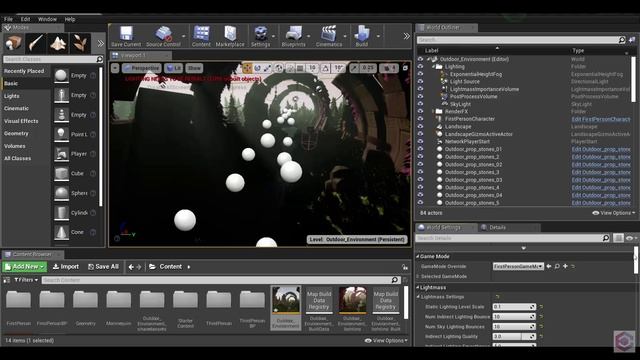Select the Foliage mode icon
The width and height of the screenshot is (640, 360).
(80, 43)
